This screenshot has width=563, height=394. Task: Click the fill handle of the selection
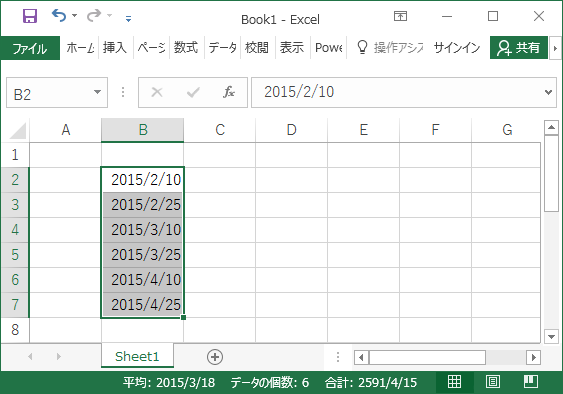183,317
